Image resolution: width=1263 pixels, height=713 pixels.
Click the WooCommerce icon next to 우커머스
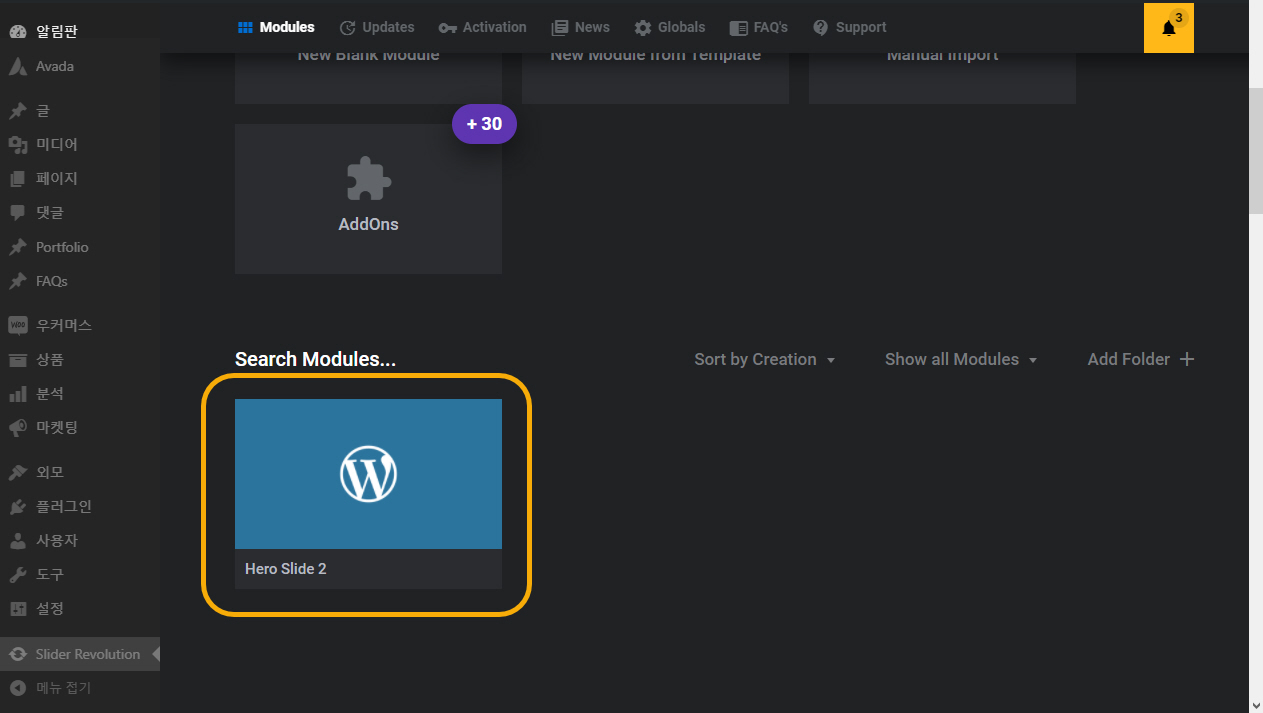coord(17,325)
